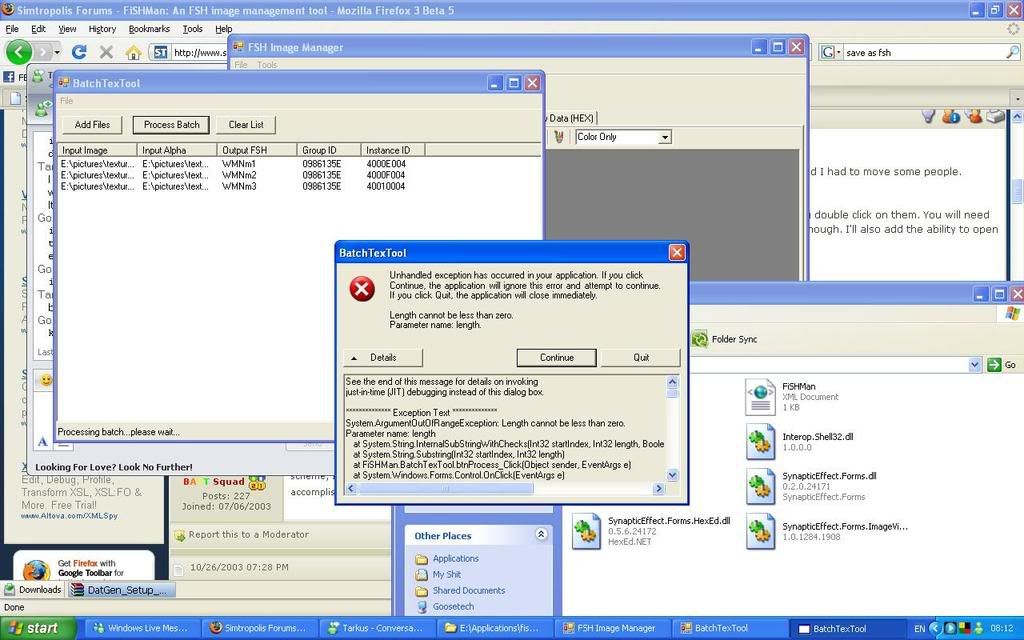Select the FiSHMan XML Document file
1024x640 pixels.
(x=792, y=396)
